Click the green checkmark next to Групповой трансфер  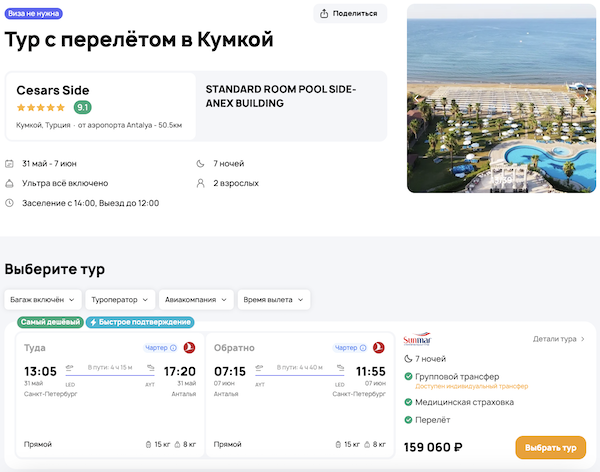[408, 376]
